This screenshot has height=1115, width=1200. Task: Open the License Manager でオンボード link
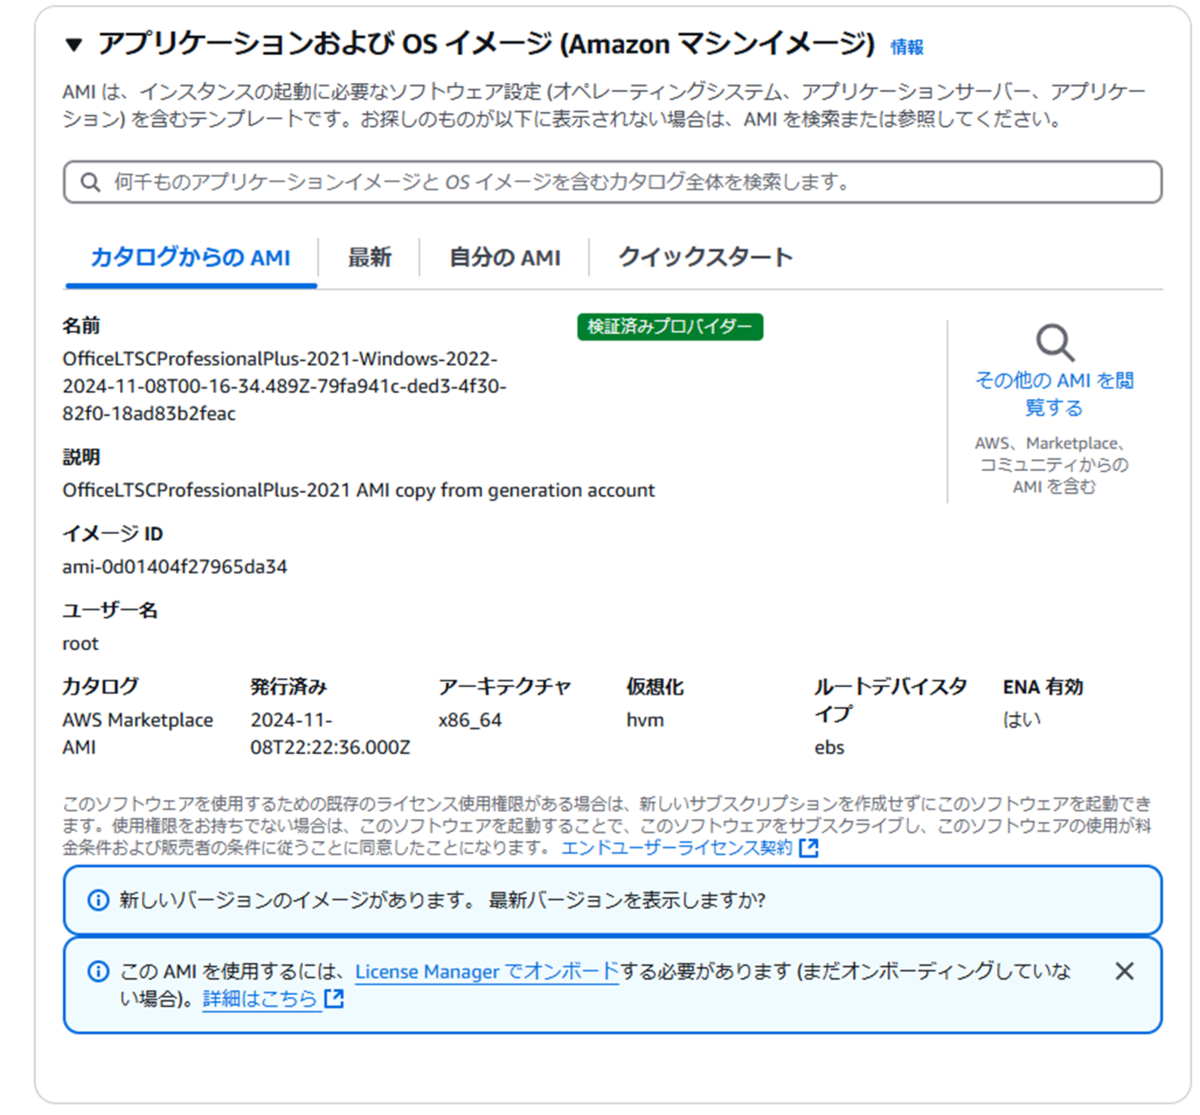coord(487,971)
